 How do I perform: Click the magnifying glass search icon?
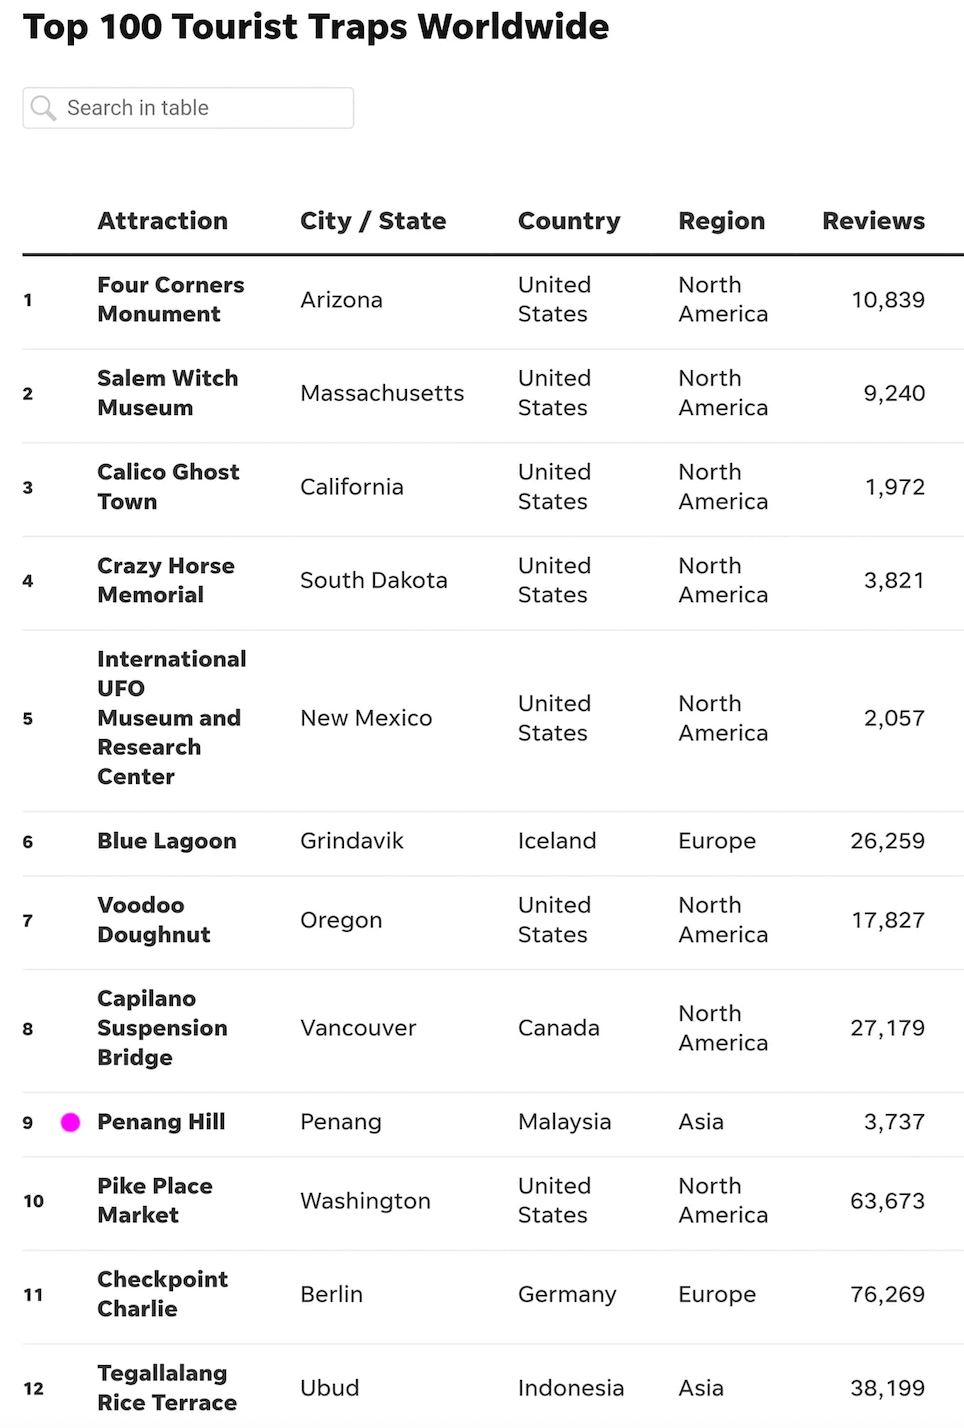pos(43,108)
